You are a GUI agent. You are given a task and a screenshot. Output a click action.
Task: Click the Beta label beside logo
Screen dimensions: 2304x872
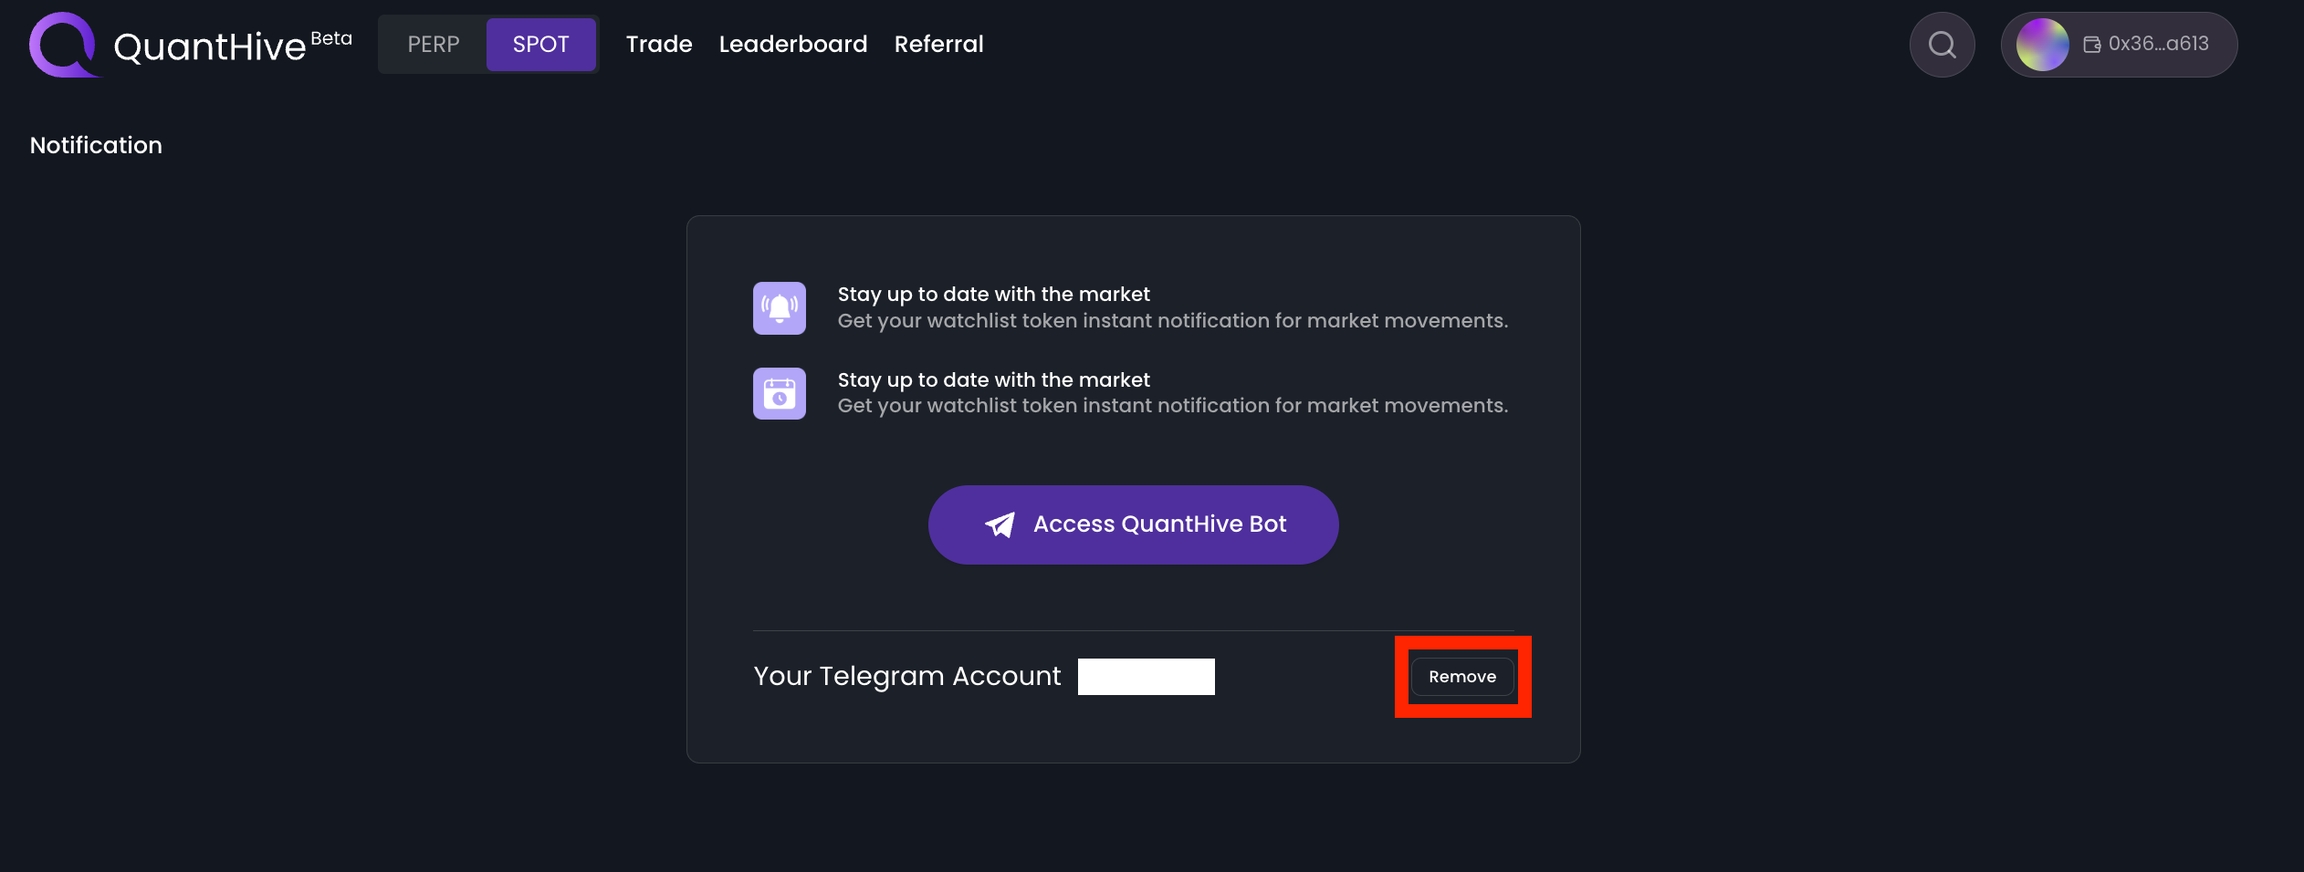(331, 38)
